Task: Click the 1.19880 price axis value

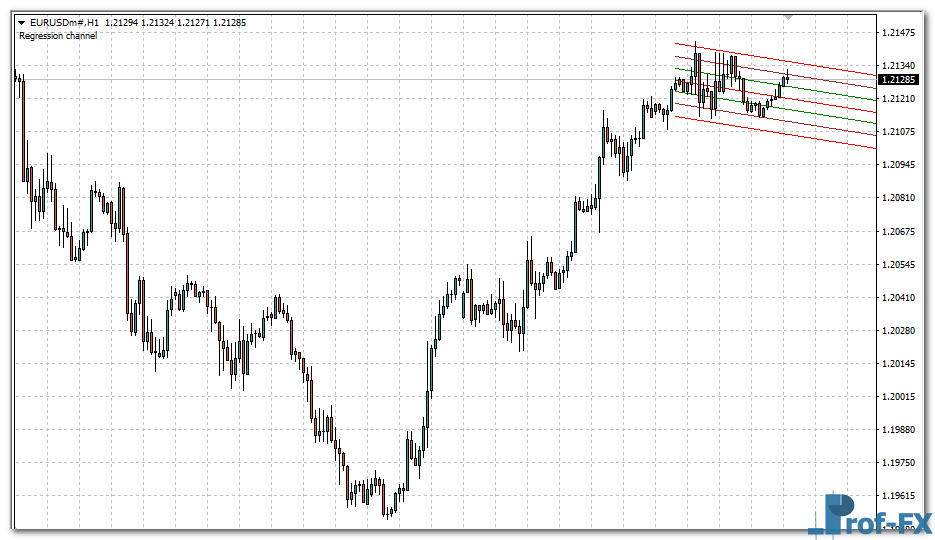Action: (902, 430)
